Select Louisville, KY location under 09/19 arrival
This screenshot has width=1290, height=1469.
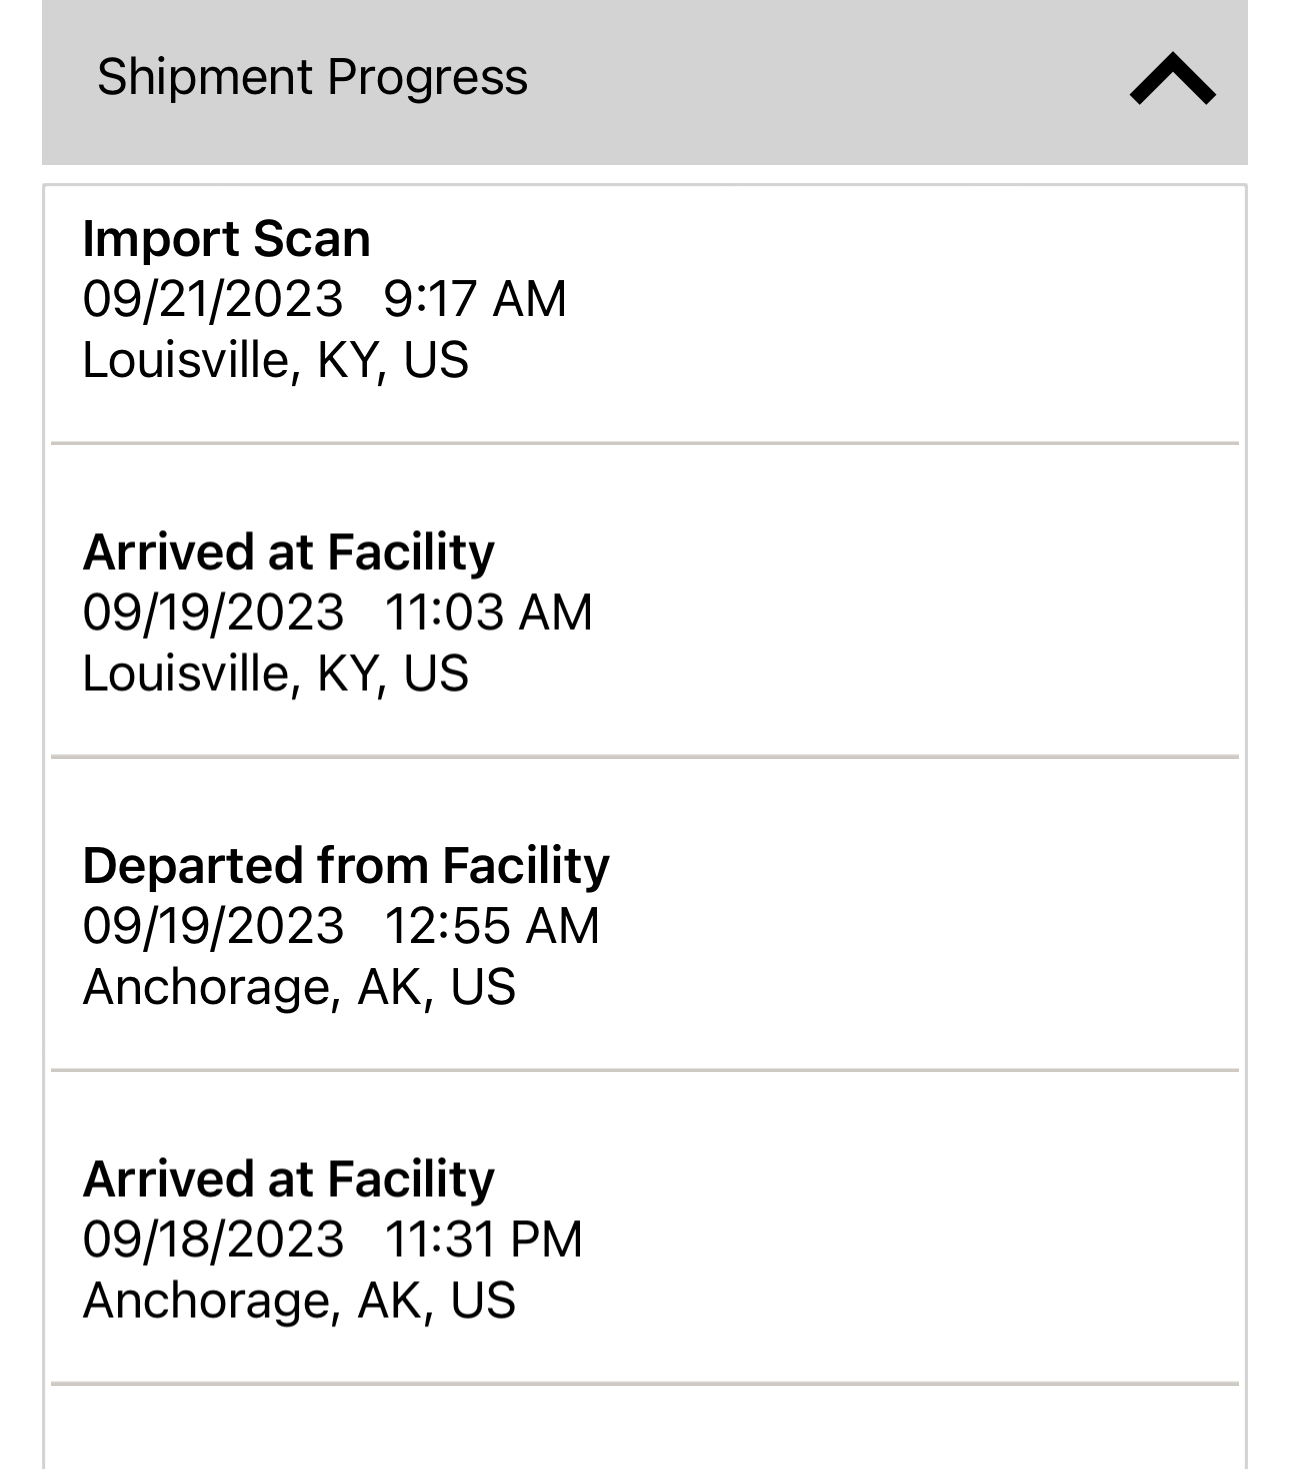coord(275,673)
